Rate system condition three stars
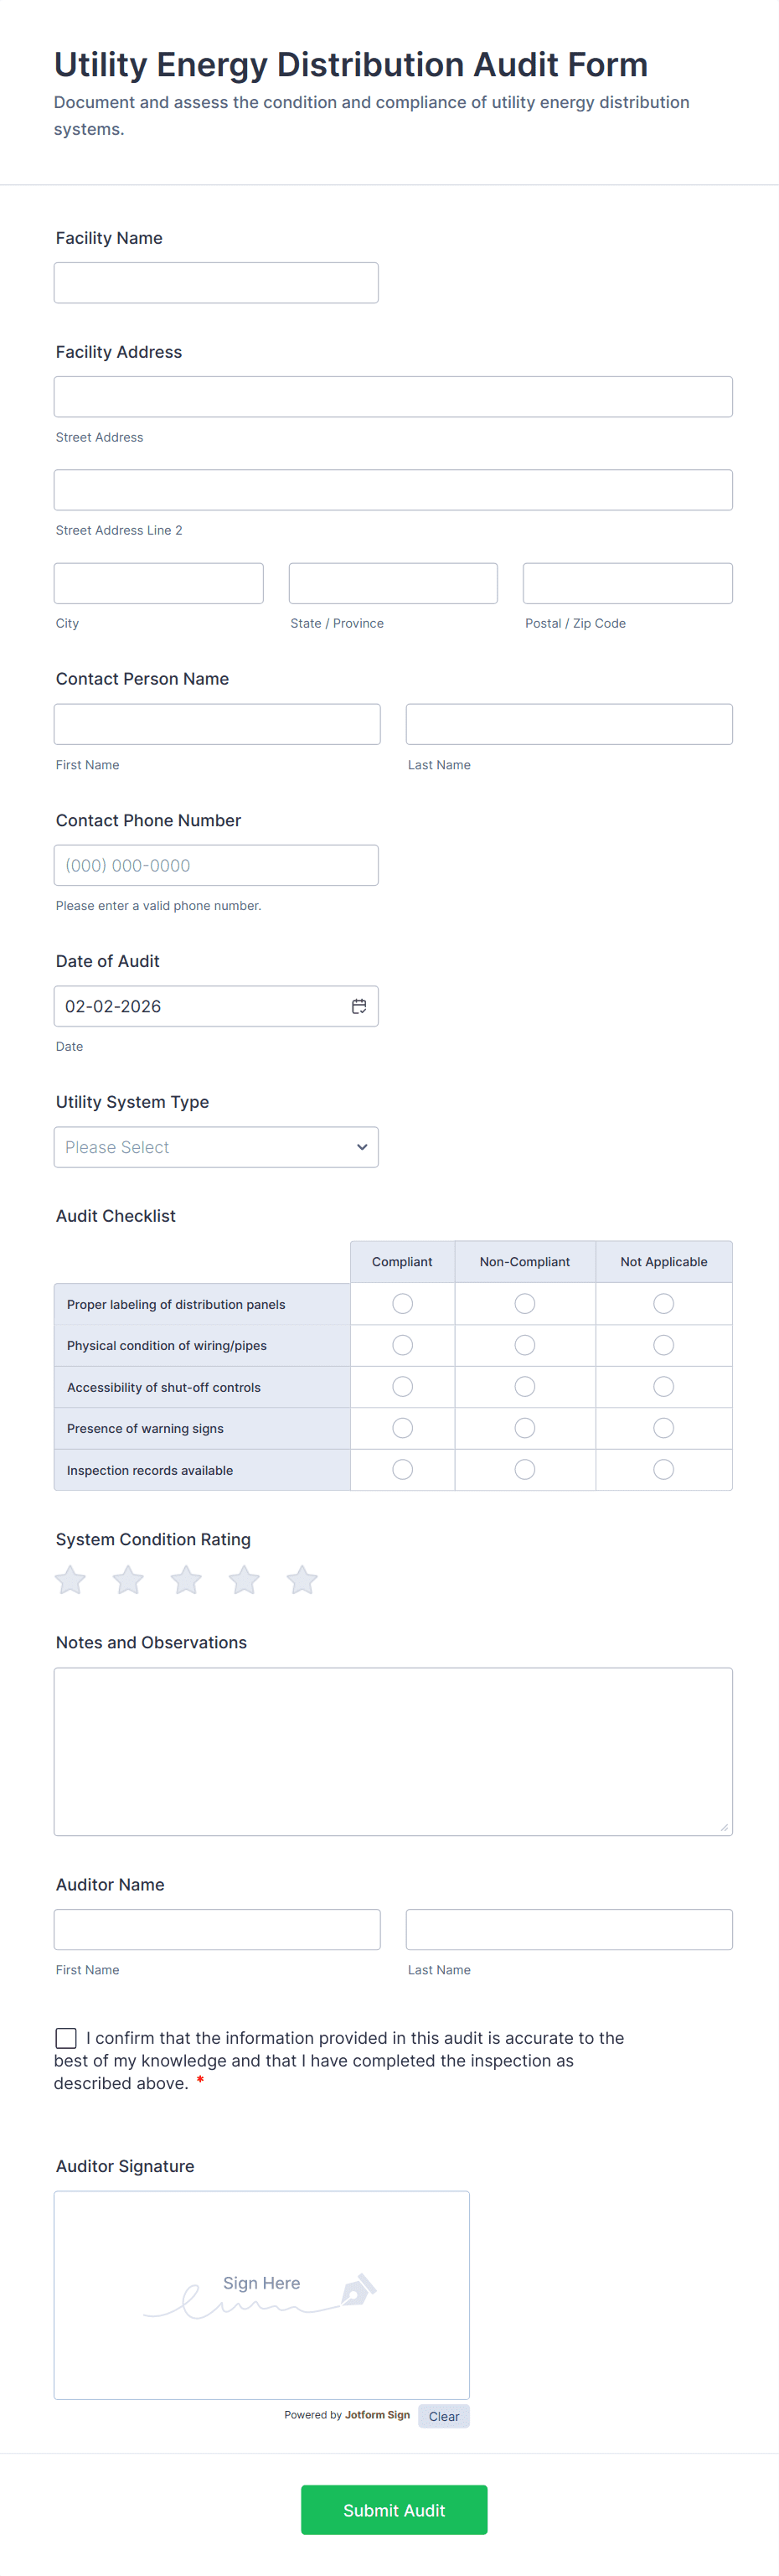The height and width of the screenshot is (2576, 779). (x=186, y=1580)
